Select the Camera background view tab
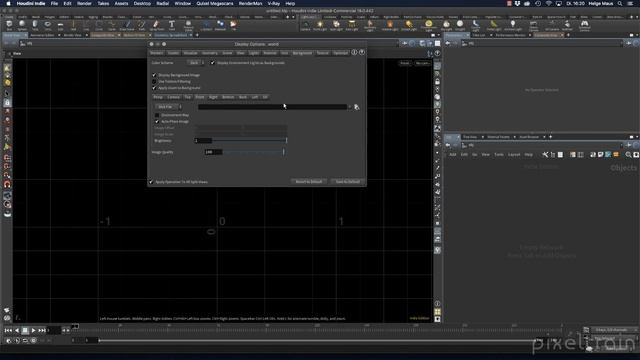640x360 pixels. tap(173, 97)
